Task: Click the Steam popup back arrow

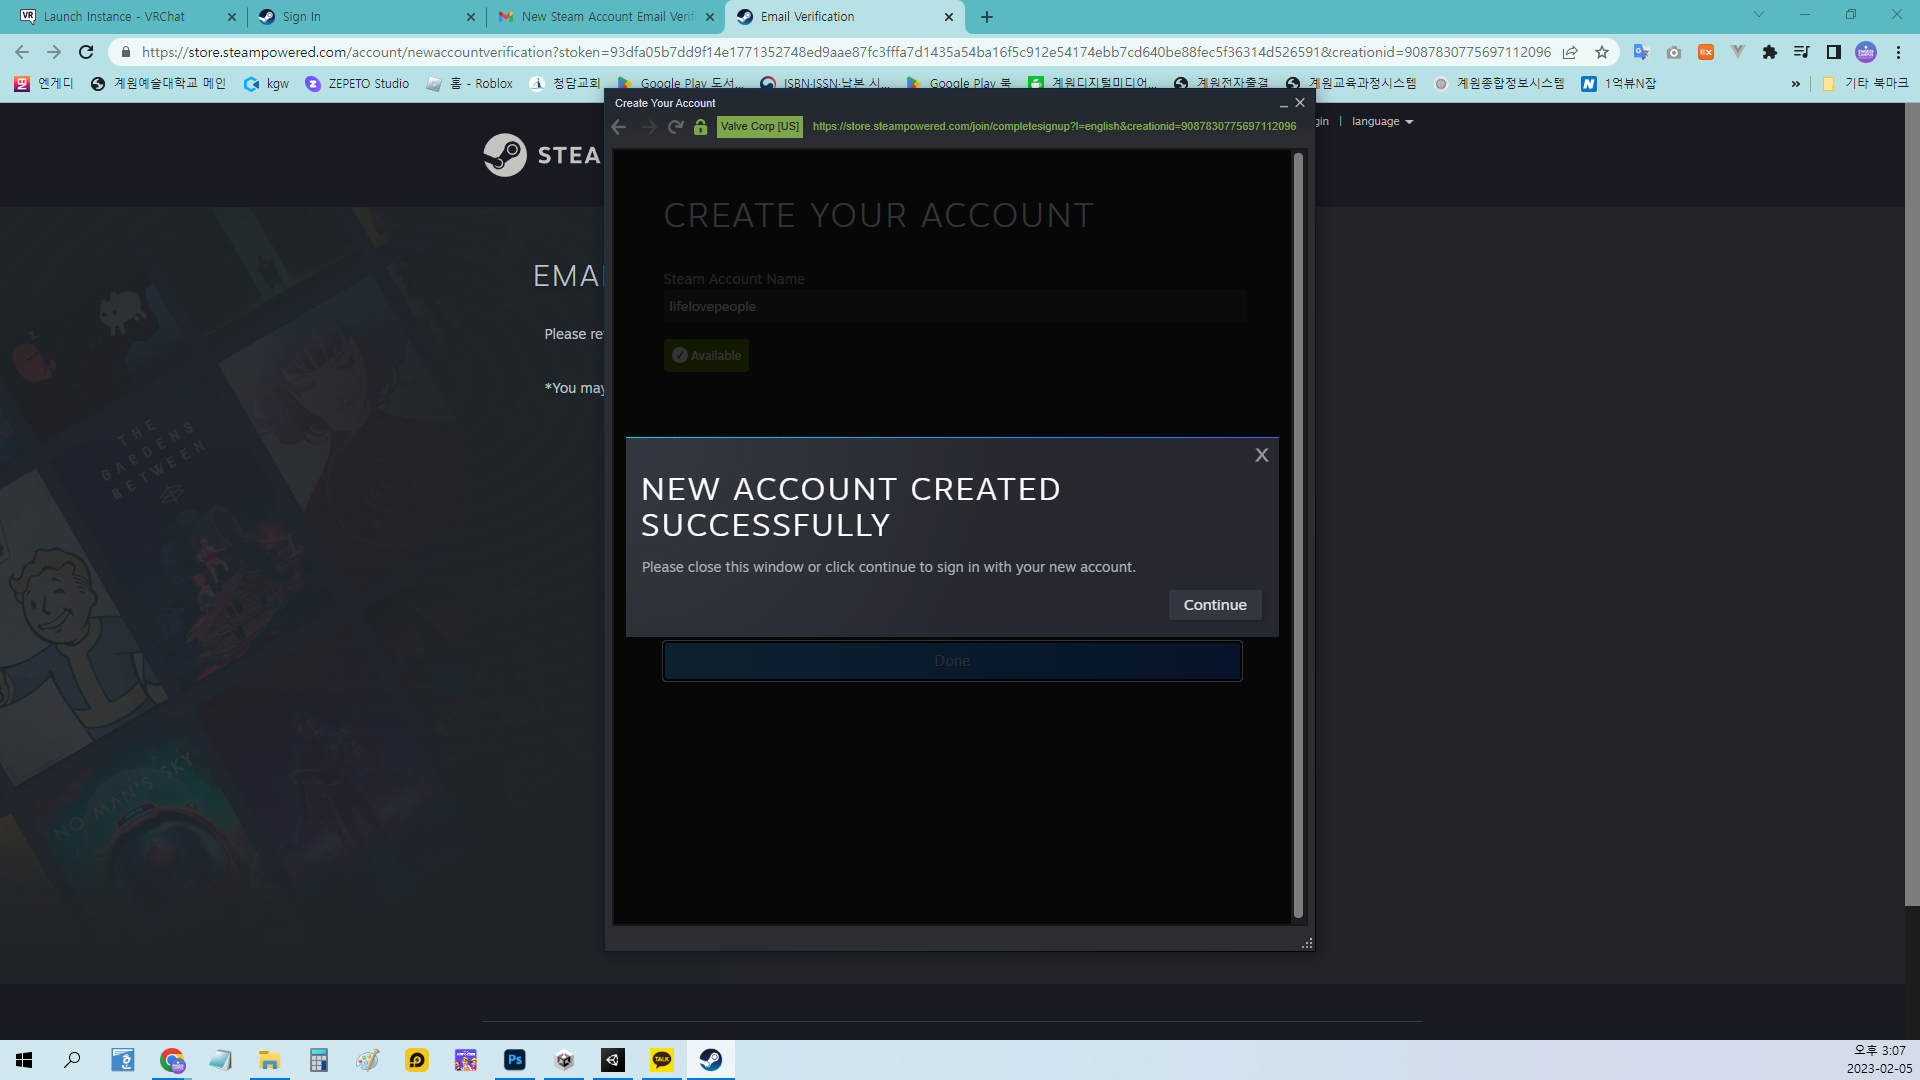Action: 619,127
